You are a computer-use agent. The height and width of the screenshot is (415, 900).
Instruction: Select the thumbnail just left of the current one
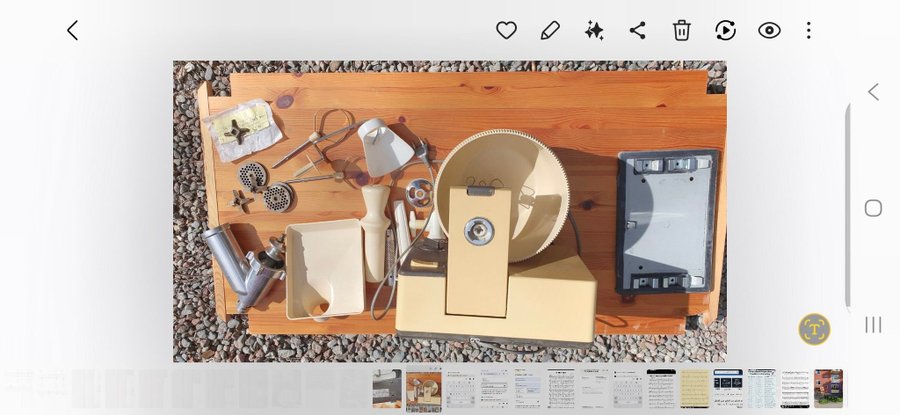coord(387,389)
